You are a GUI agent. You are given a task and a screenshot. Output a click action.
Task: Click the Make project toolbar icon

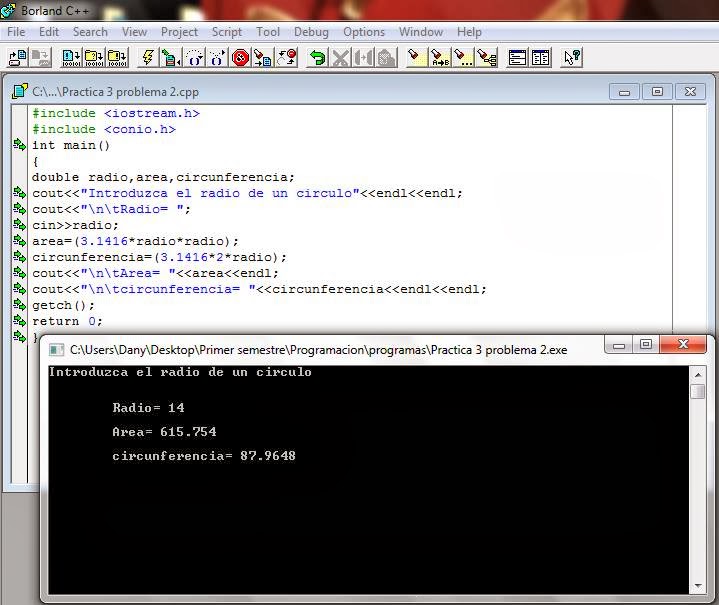click(x=94, y=58)
